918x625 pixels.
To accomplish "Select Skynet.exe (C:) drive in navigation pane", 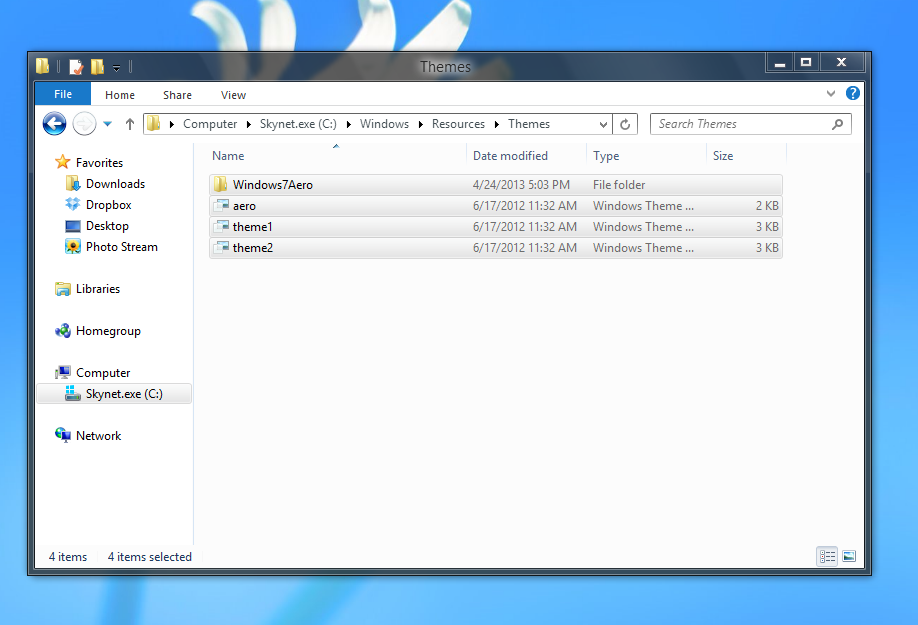I will tap(114, 394).
